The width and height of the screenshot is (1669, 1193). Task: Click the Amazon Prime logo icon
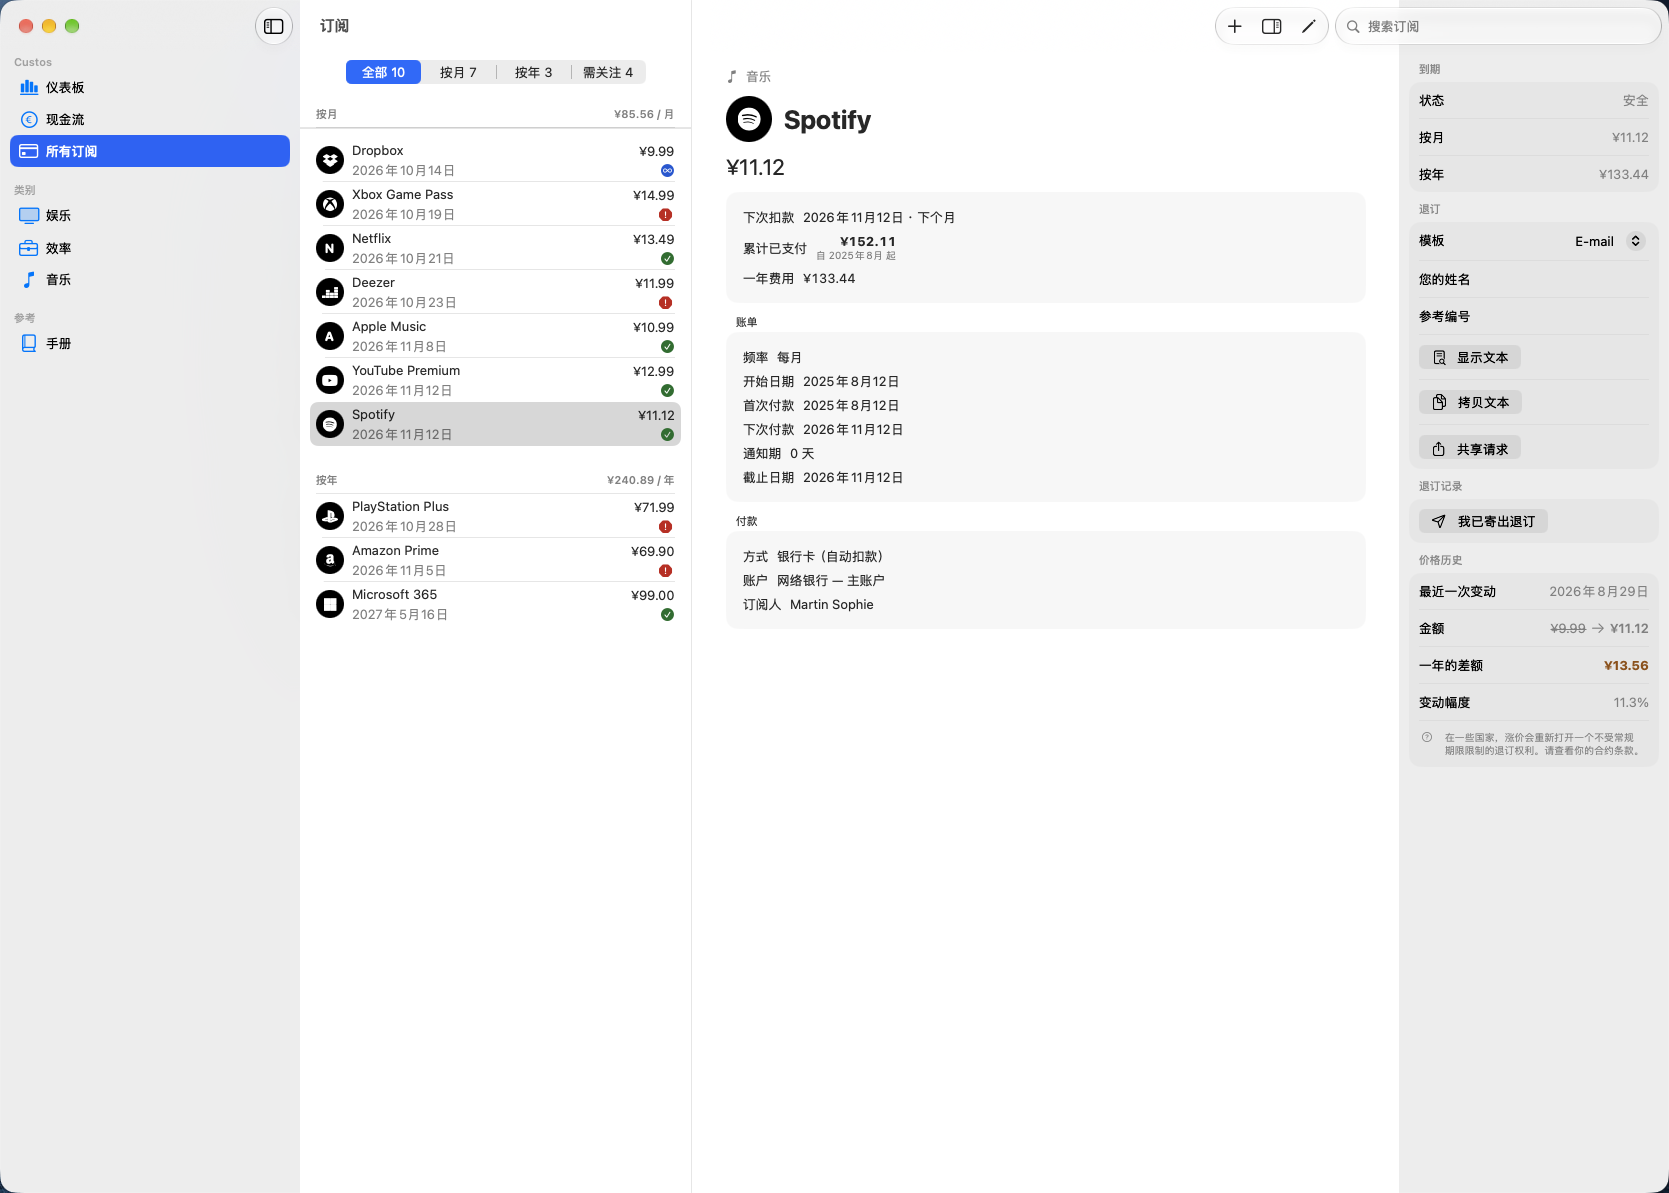coord(330,560)
